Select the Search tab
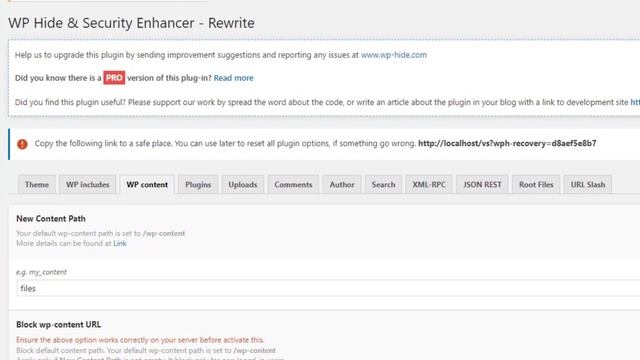Viewport: 640px width, 360px height. 383,184
